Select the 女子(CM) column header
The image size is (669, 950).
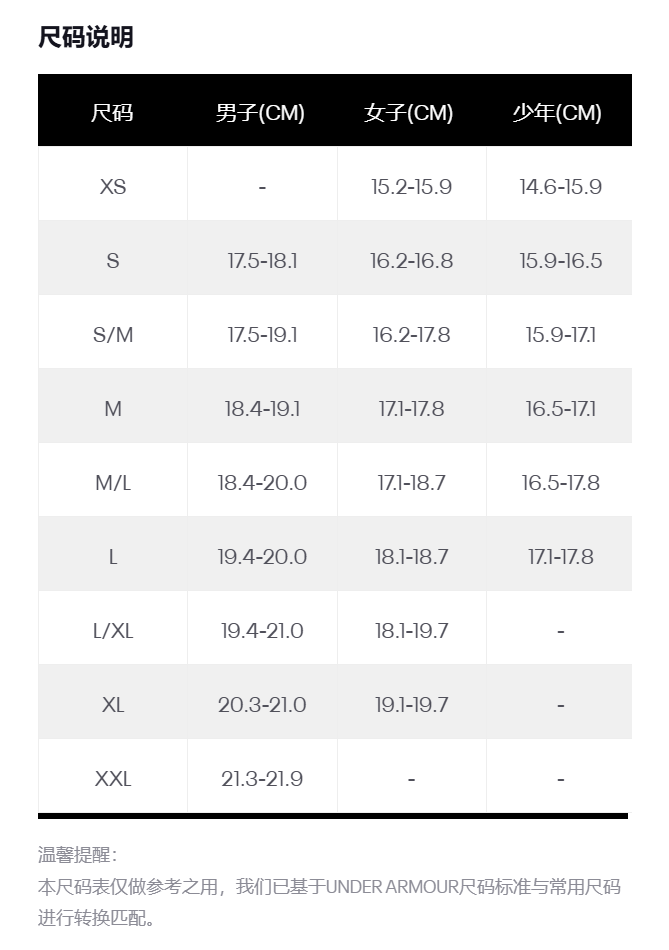coord(410,112)
